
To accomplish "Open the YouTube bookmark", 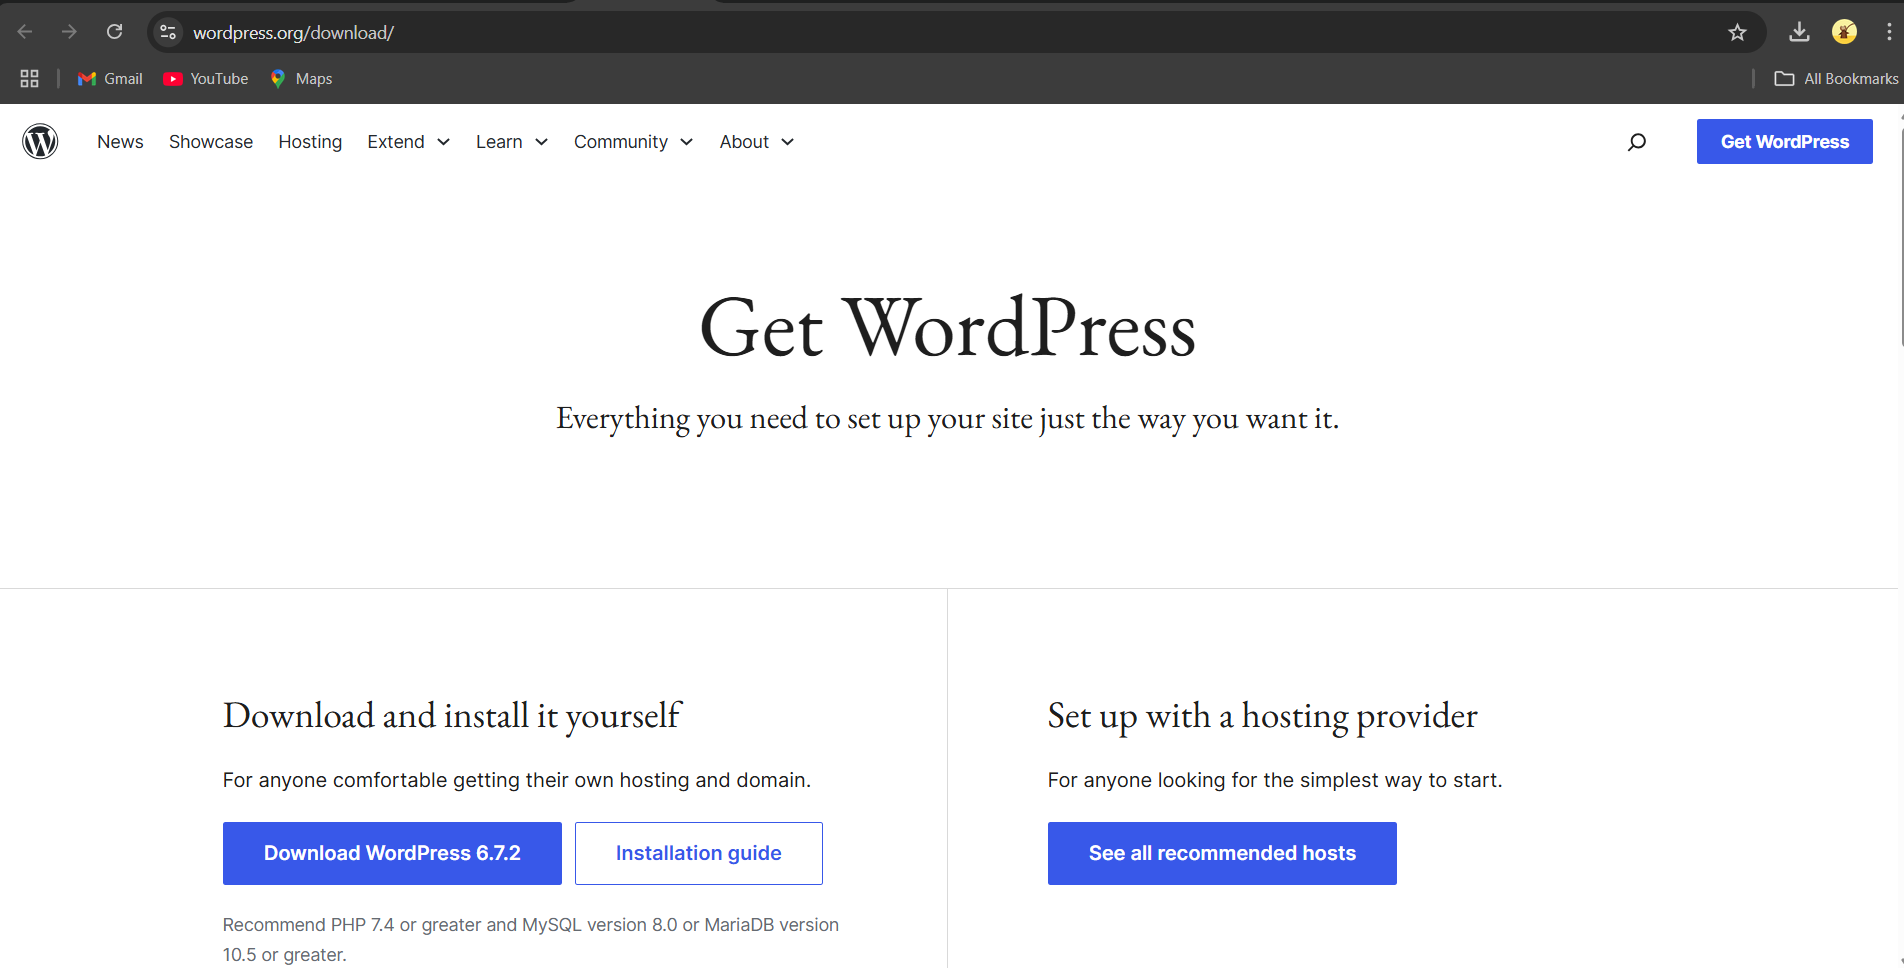I will tap(206, 78).
